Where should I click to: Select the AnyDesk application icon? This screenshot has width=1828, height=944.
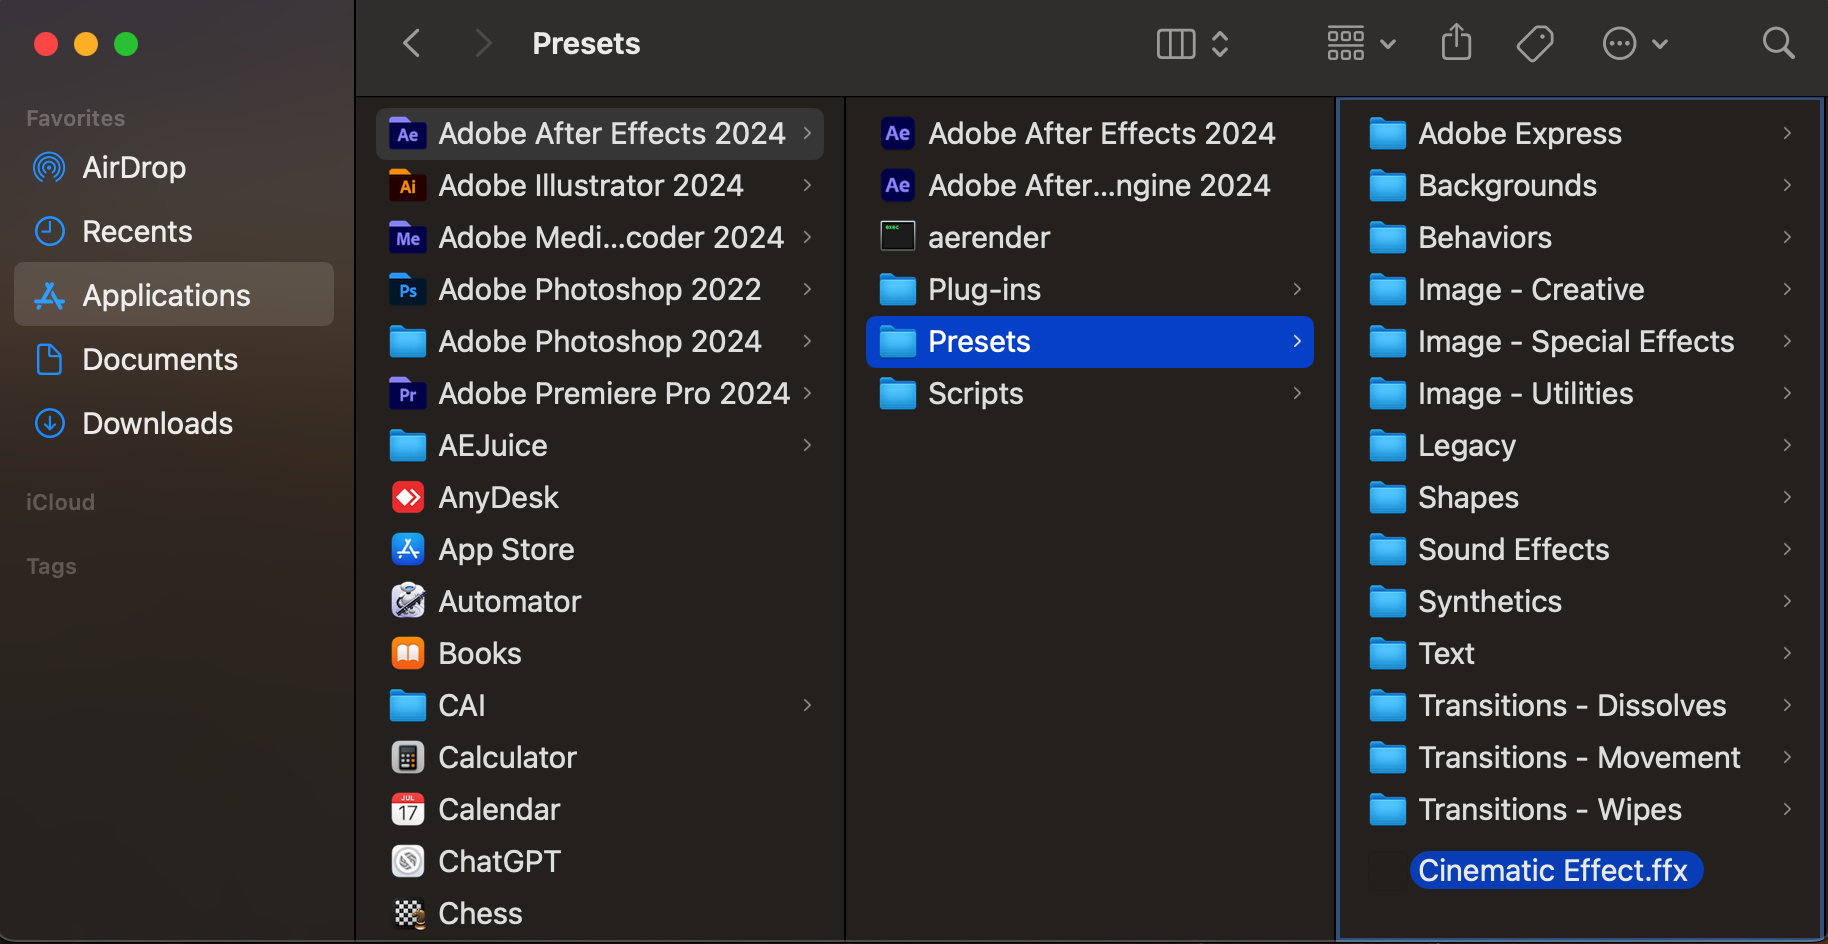pos(408,497)
